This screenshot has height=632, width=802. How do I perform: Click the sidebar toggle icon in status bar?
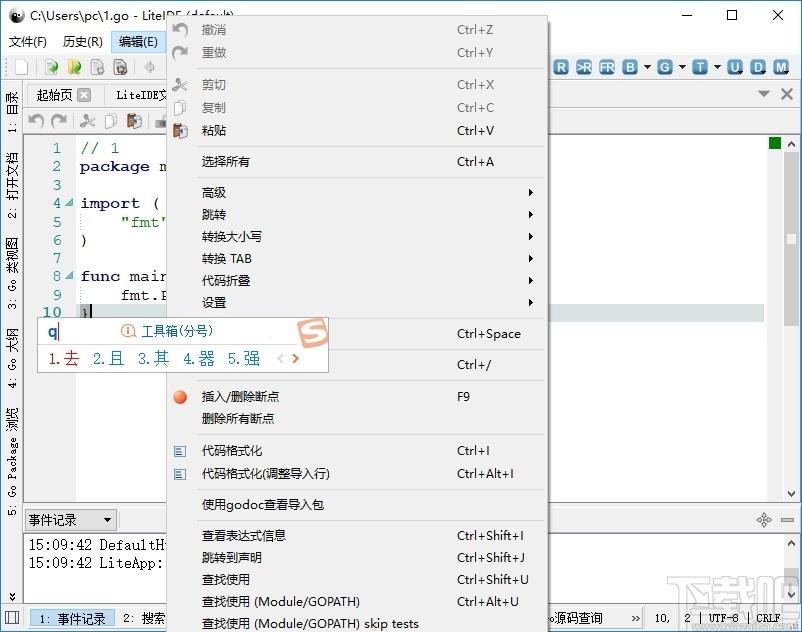pos(12,618)
